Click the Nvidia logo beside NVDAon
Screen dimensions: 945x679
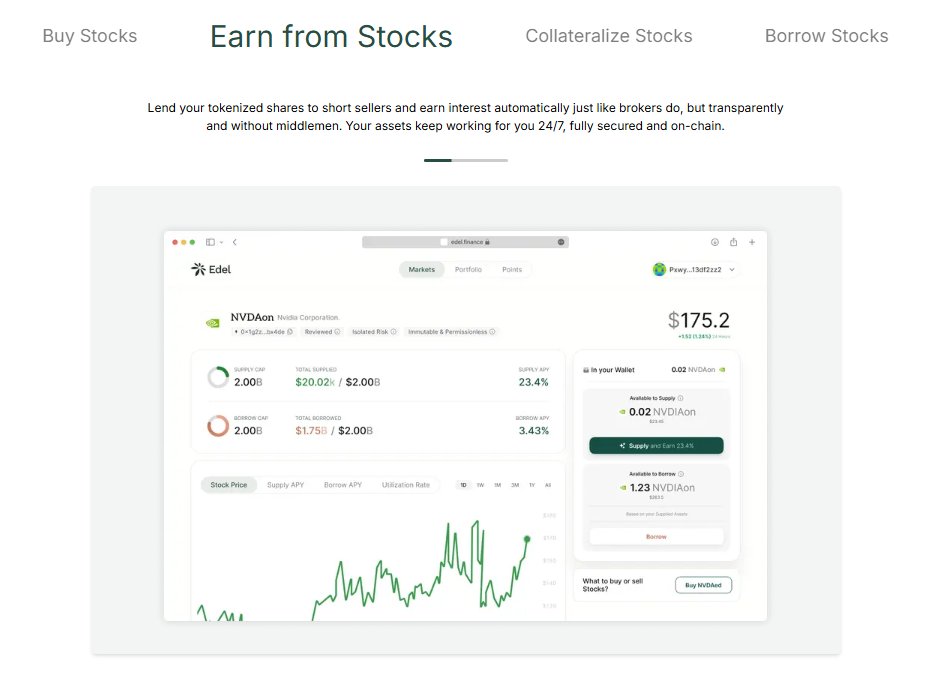coord(213,324)
